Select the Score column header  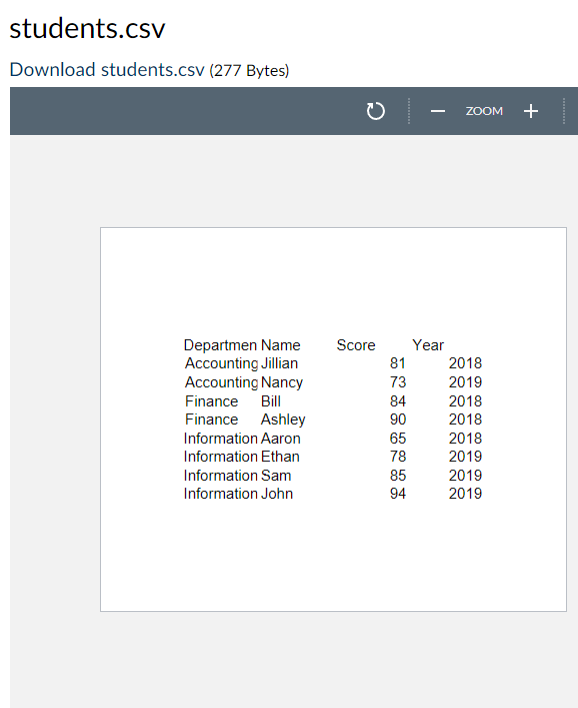pos(356,345)
